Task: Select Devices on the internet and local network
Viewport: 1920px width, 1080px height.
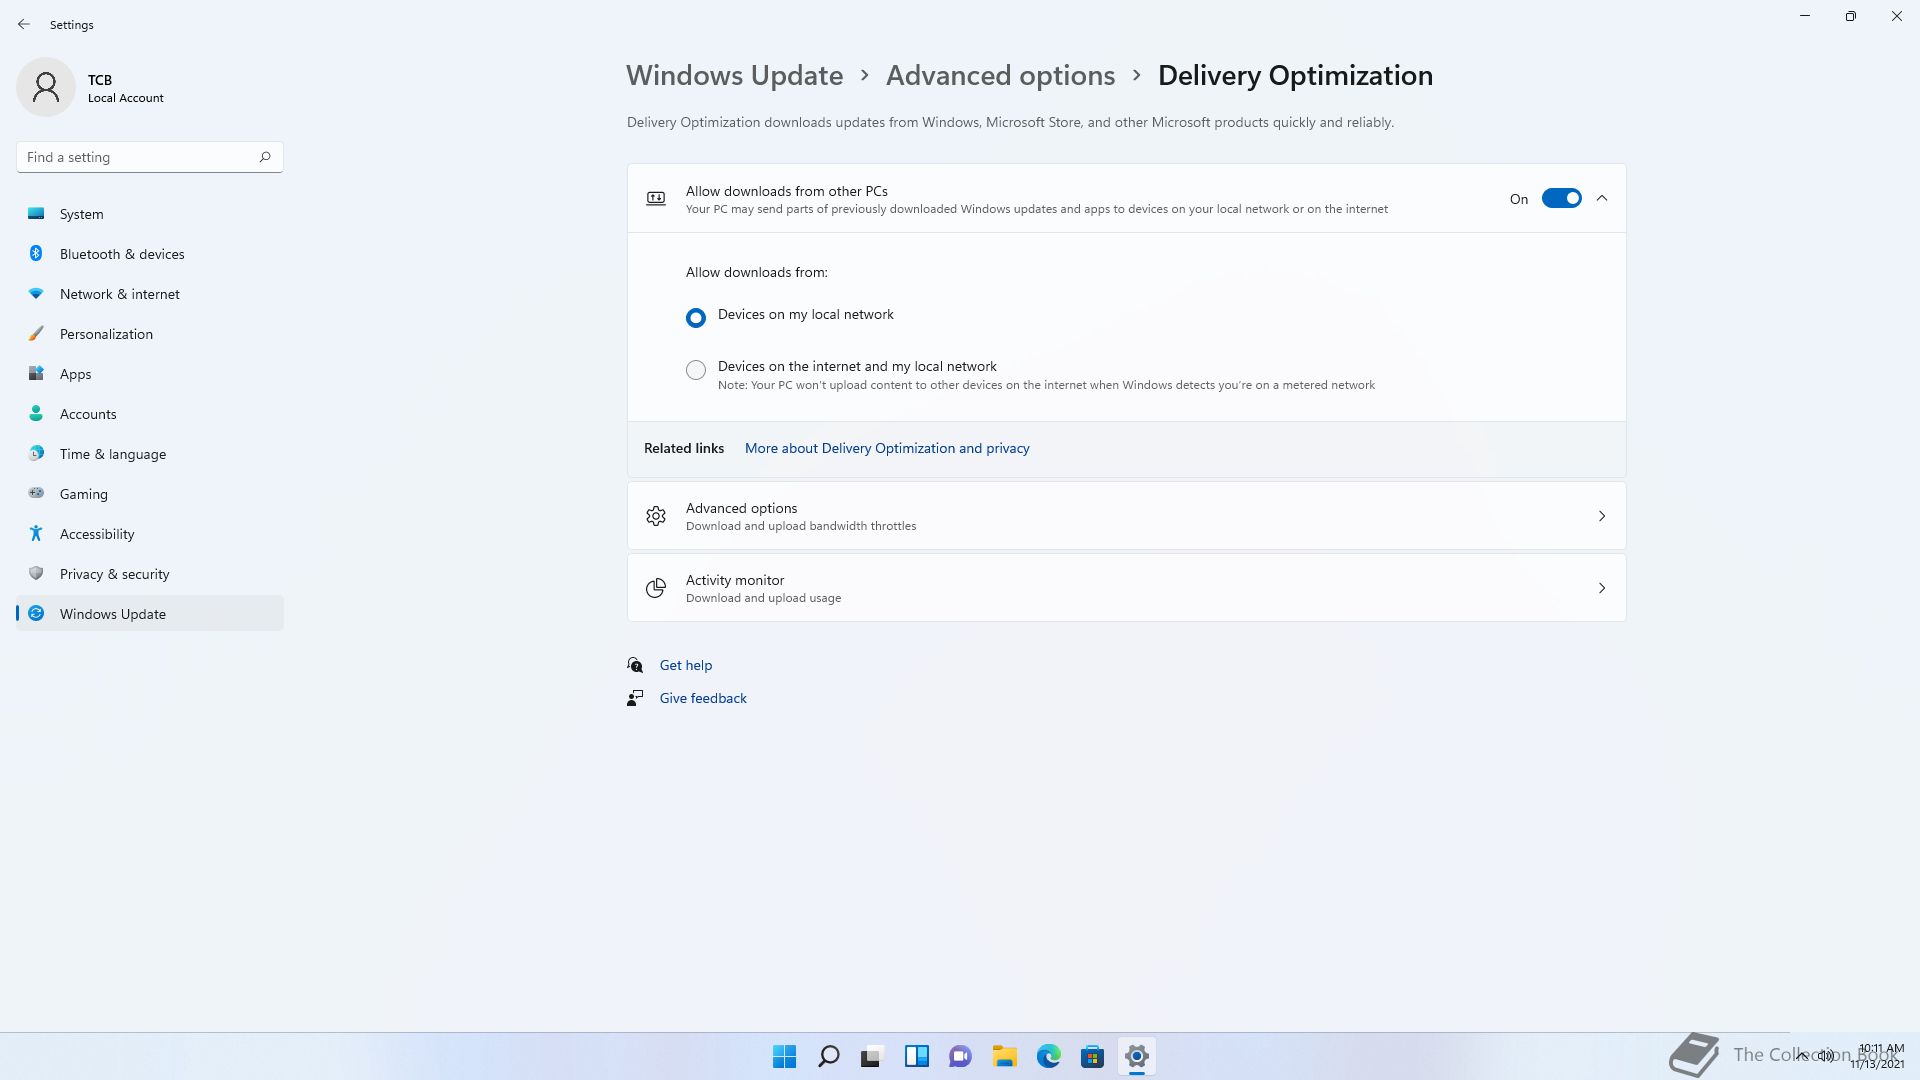Action: click(696, 370)
